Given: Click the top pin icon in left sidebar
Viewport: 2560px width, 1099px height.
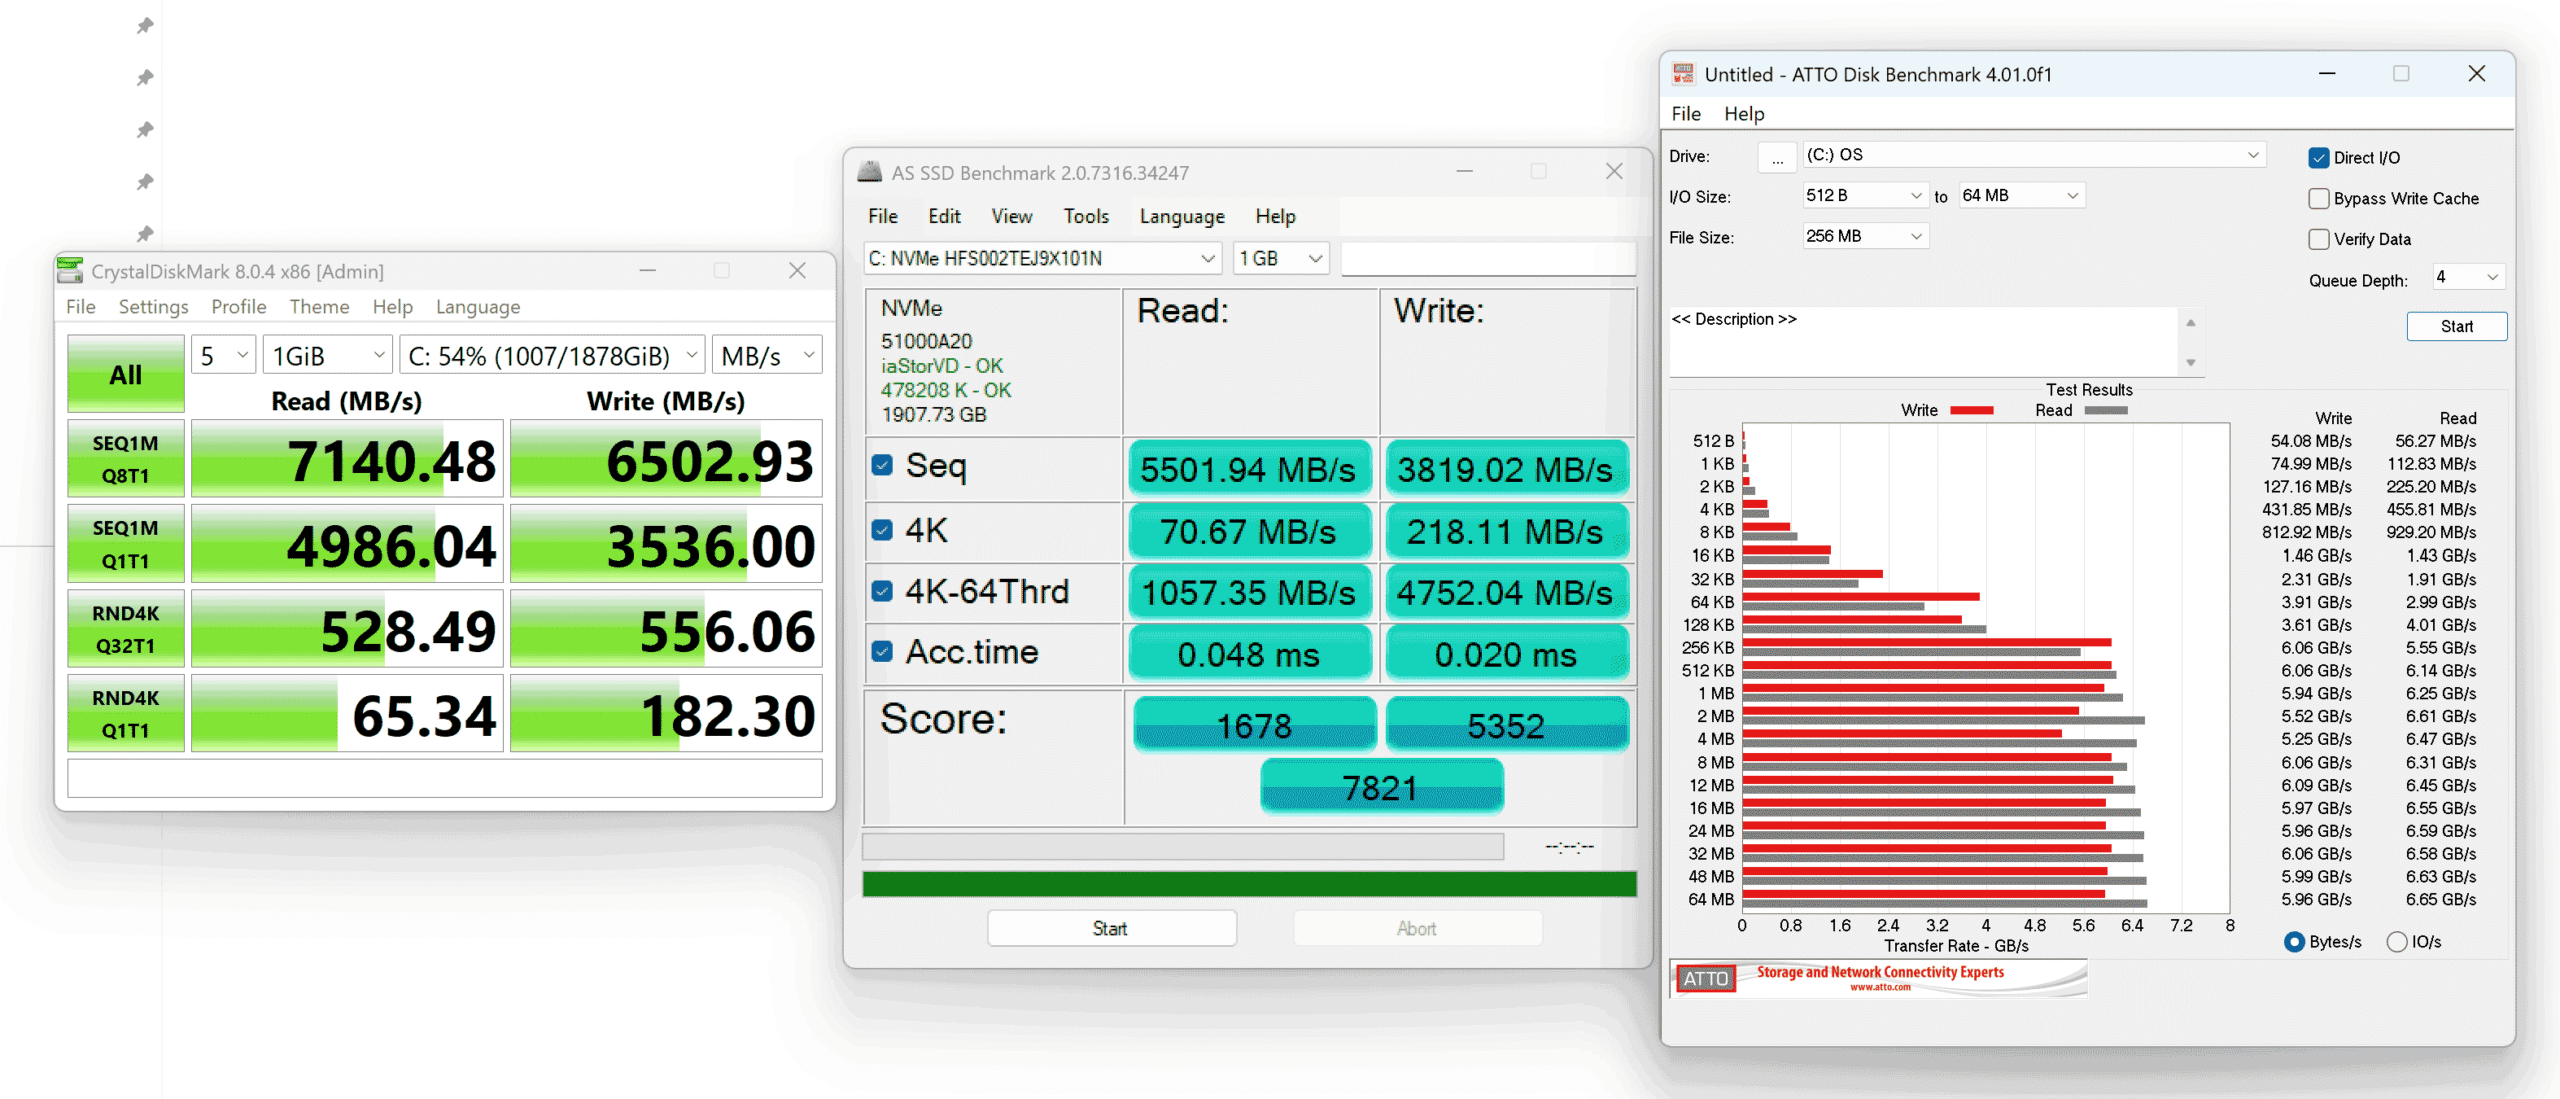Looking at the screenshot, I should pyautogui.click(x=145, y=25).
